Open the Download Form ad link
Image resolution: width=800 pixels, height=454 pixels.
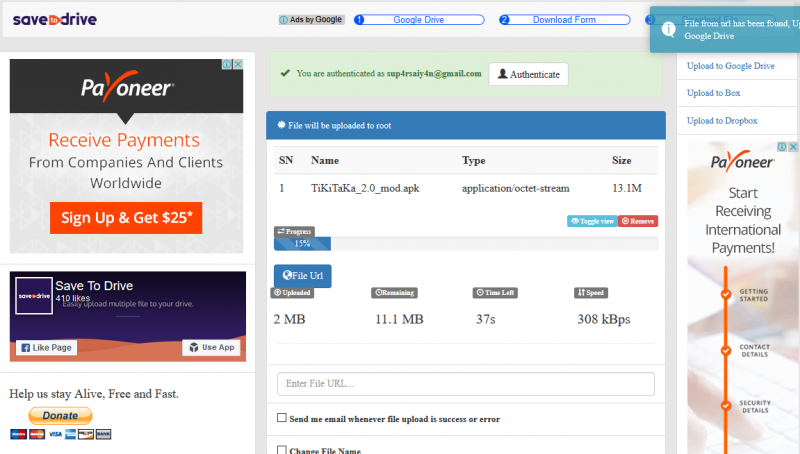coord(564,20)
